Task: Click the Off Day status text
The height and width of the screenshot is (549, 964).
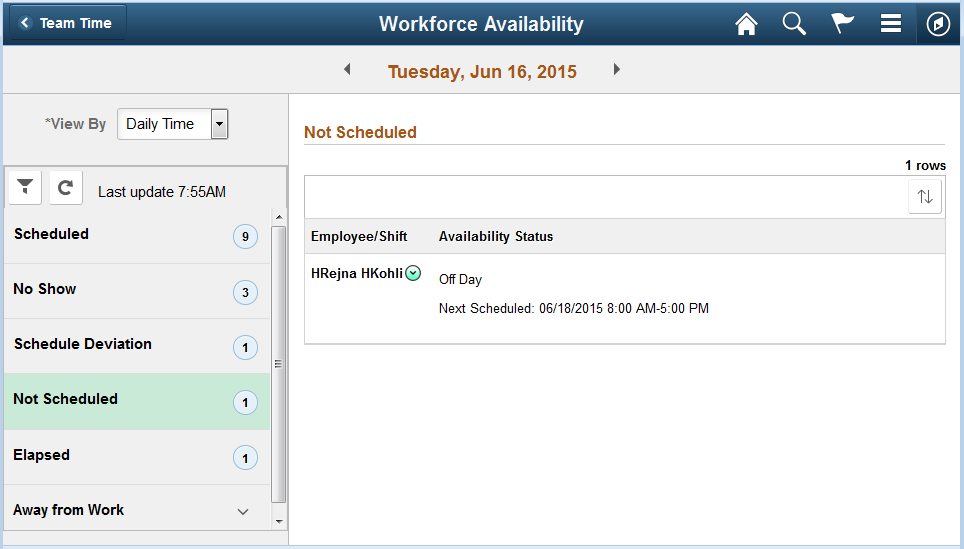Action: pyautogui.click(x=460, y=279)
